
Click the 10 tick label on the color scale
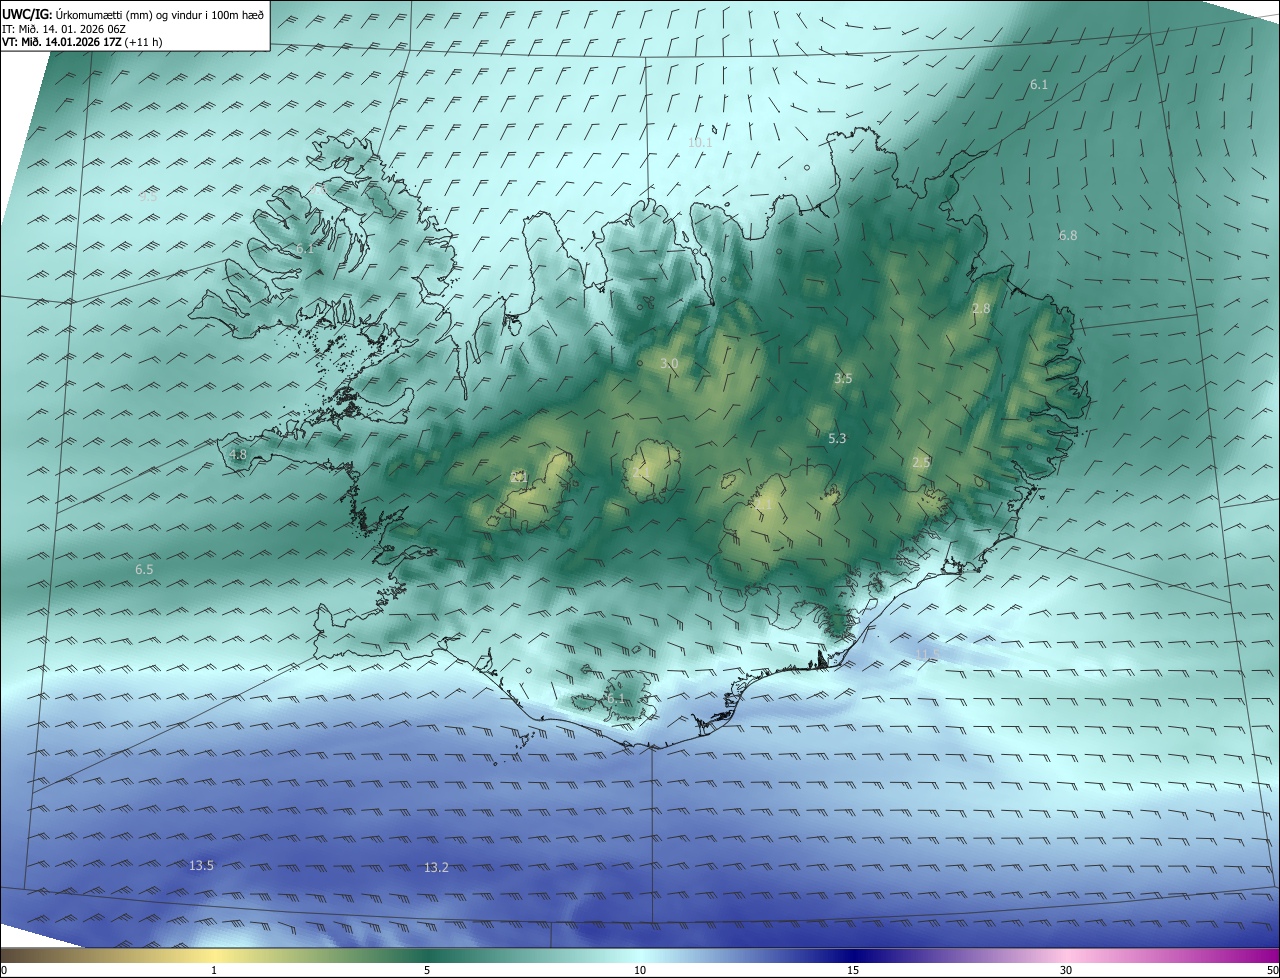(640, 970)
